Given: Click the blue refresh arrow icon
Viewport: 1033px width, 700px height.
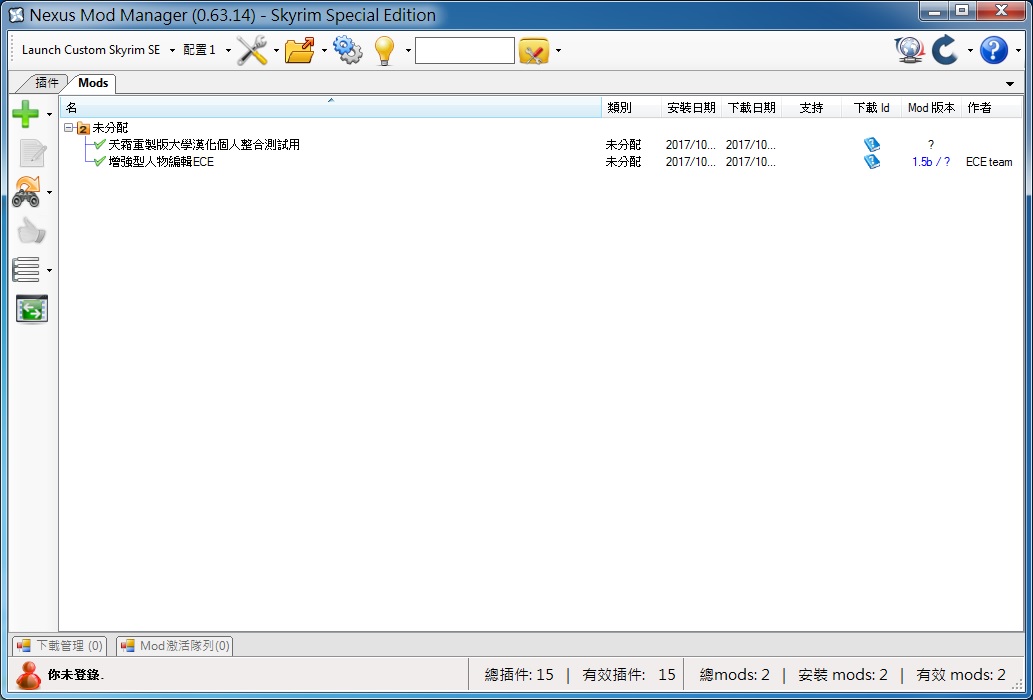Looking at the screenshot, I should [945, 50].
